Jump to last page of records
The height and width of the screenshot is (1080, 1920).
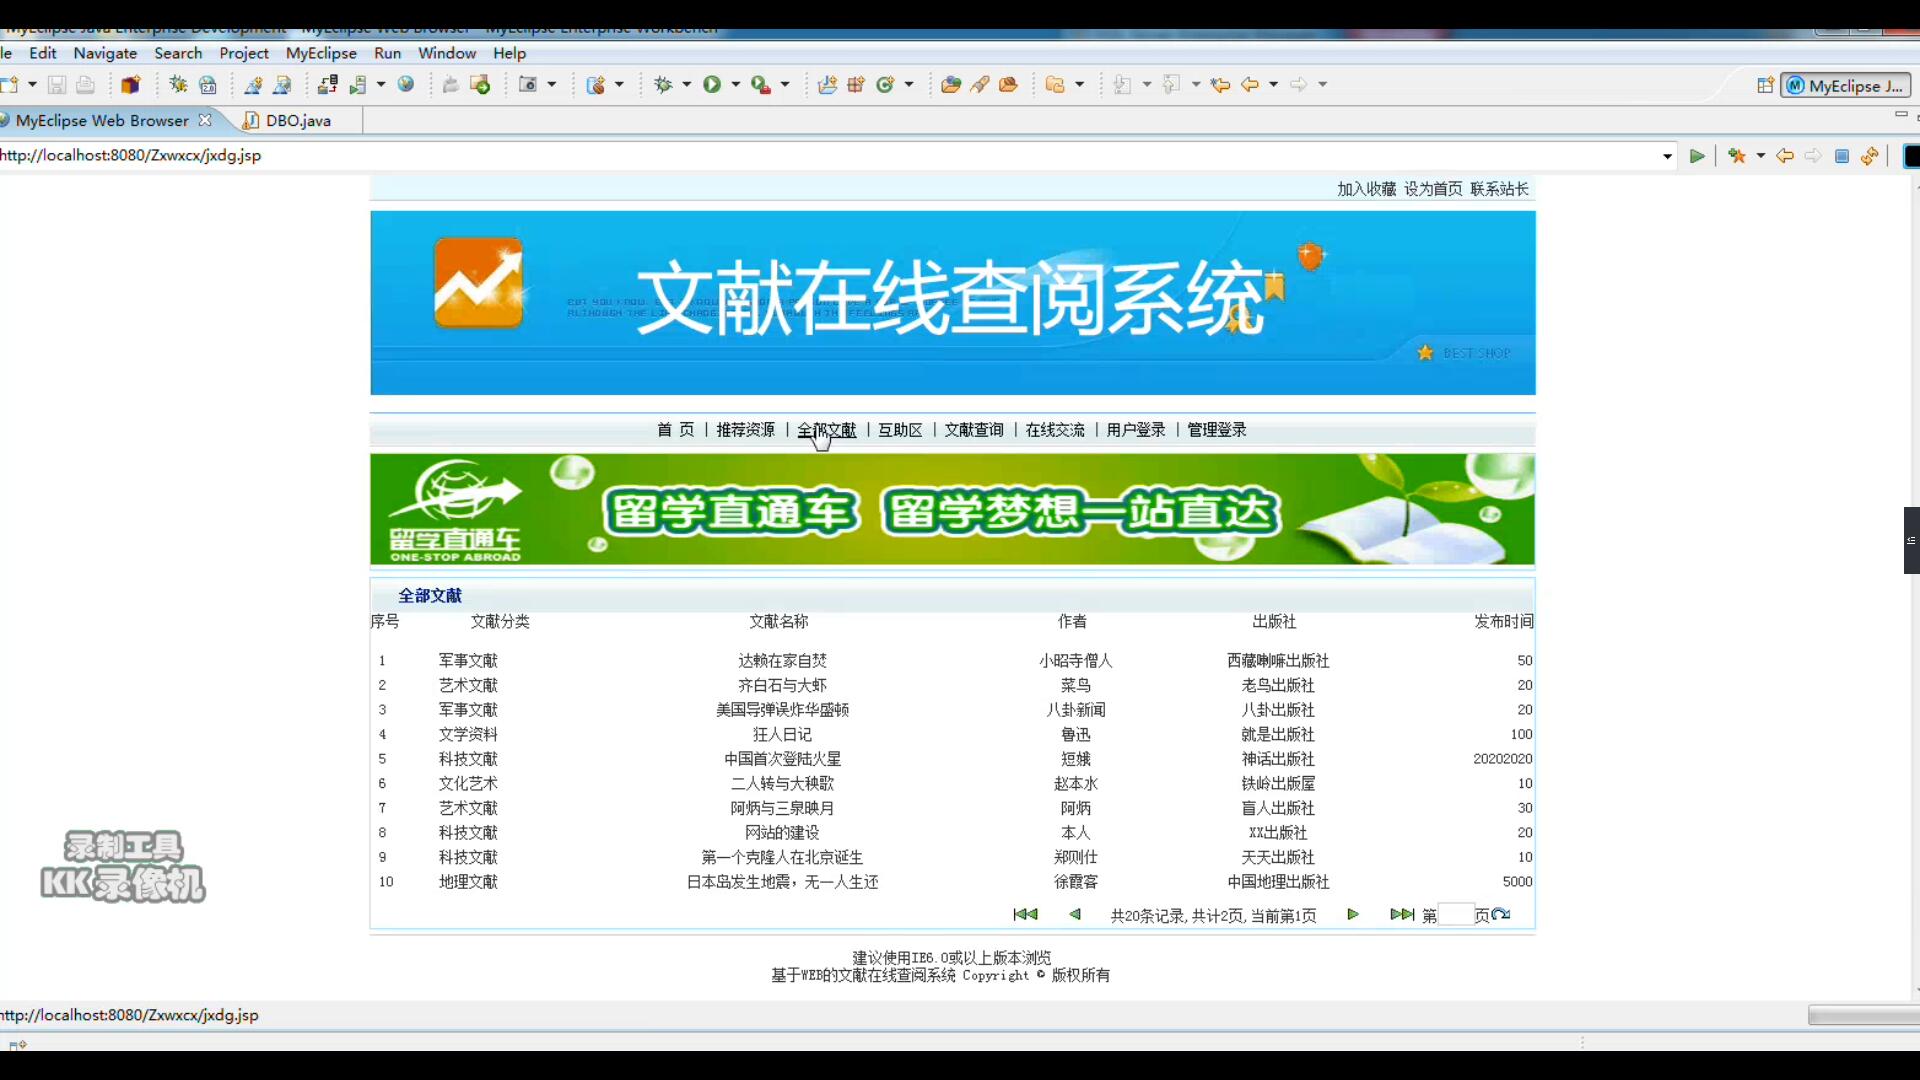click(x=1402, y=914)
